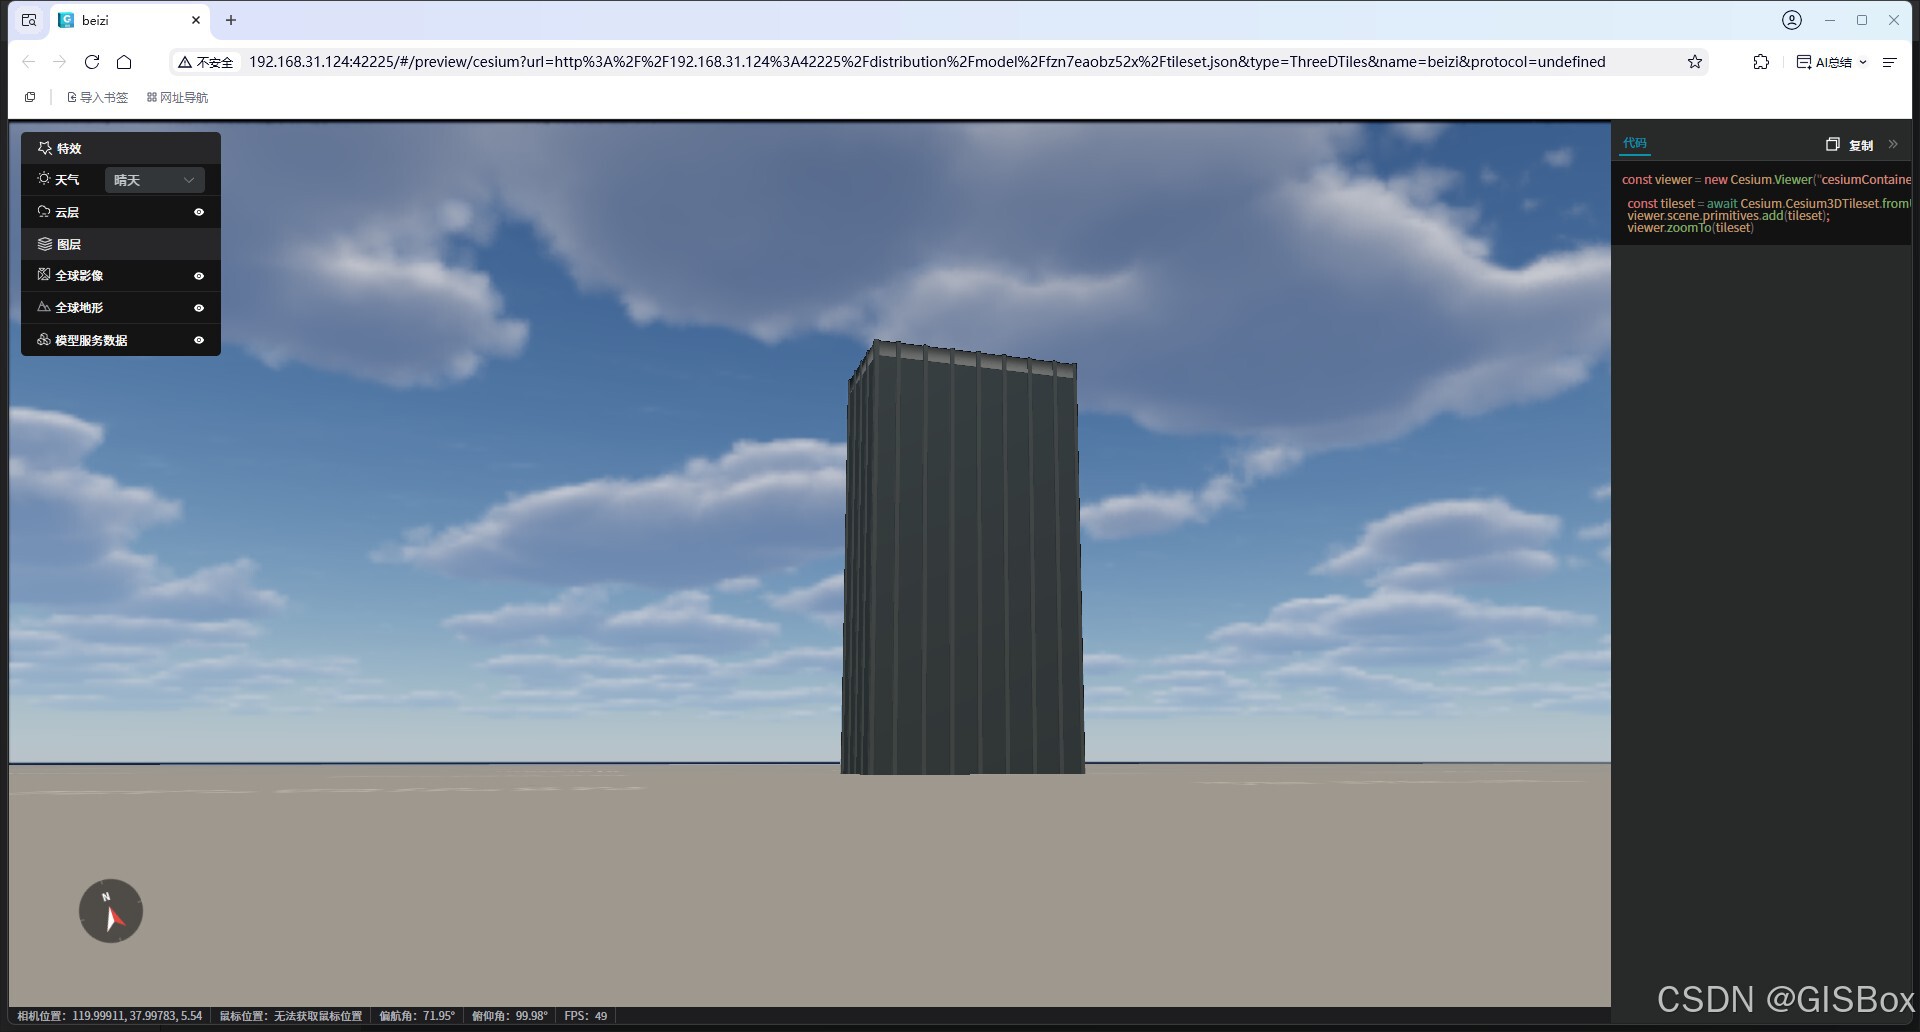The width and height of the screenshot is (1920, 1032).
Task: Click the 特效 effects header
Action: click(x=121, y=148)
